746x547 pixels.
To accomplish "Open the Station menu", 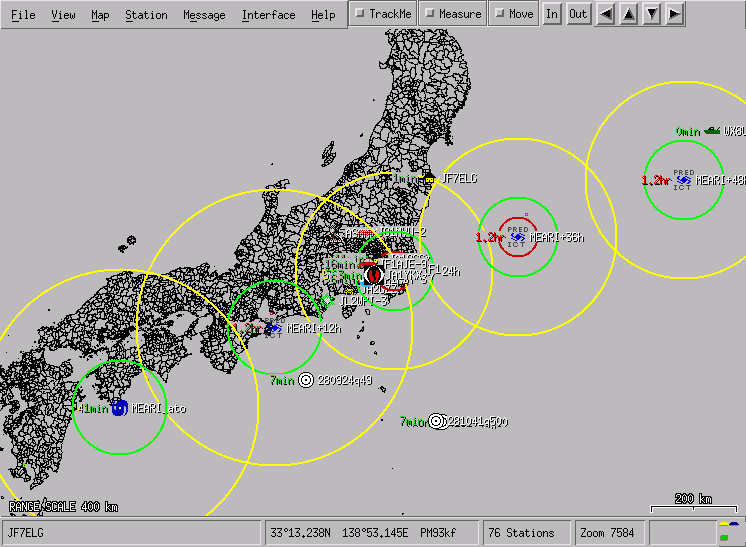I will pyautogui.click(x=146, y=15).
